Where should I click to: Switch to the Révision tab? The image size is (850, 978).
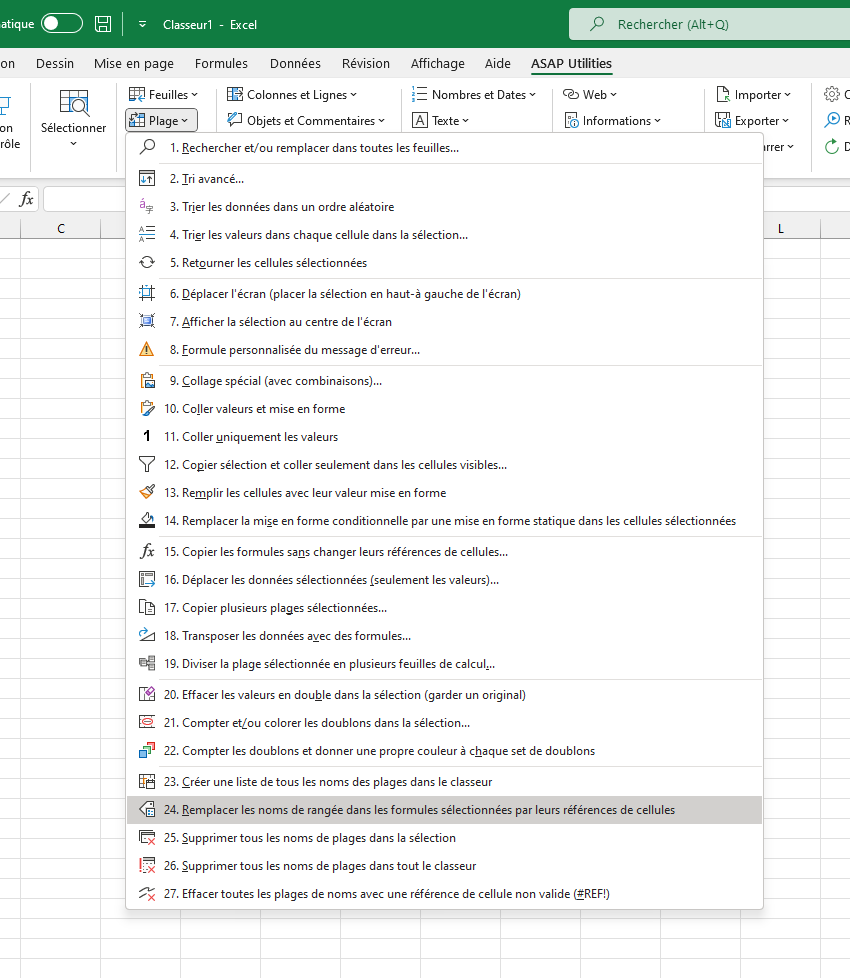coord(366,63)
